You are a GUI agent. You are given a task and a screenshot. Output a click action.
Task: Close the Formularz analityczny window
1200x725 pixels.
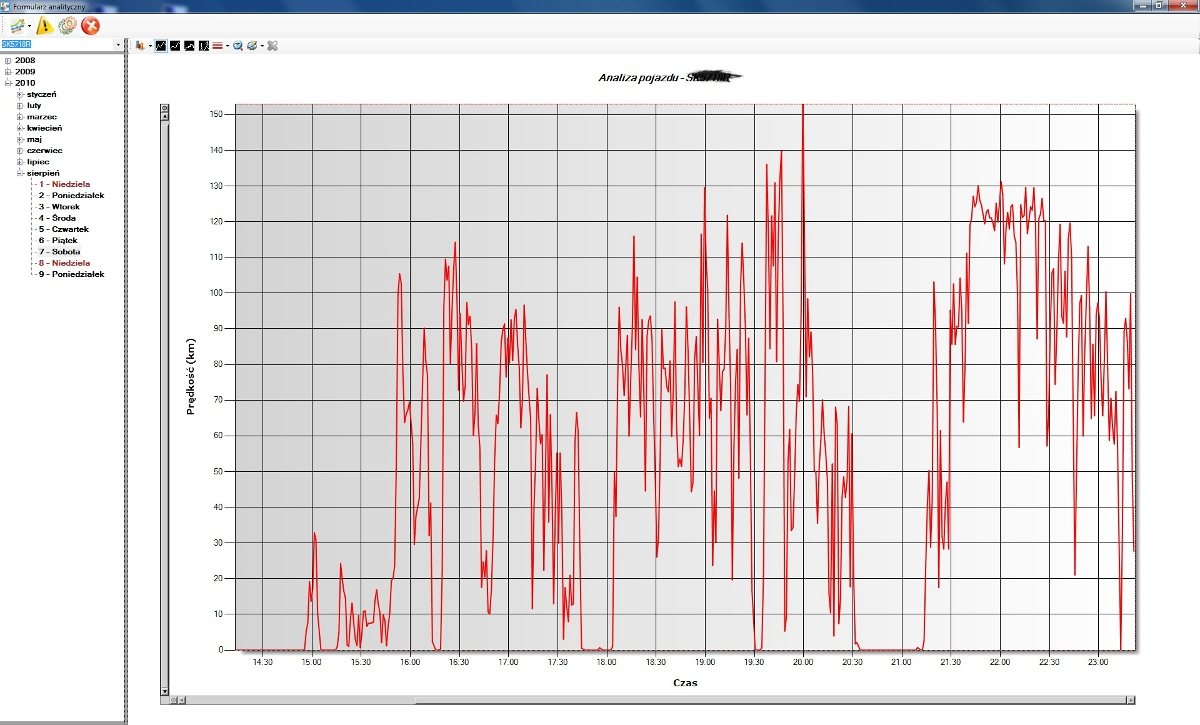(1183, 5)
